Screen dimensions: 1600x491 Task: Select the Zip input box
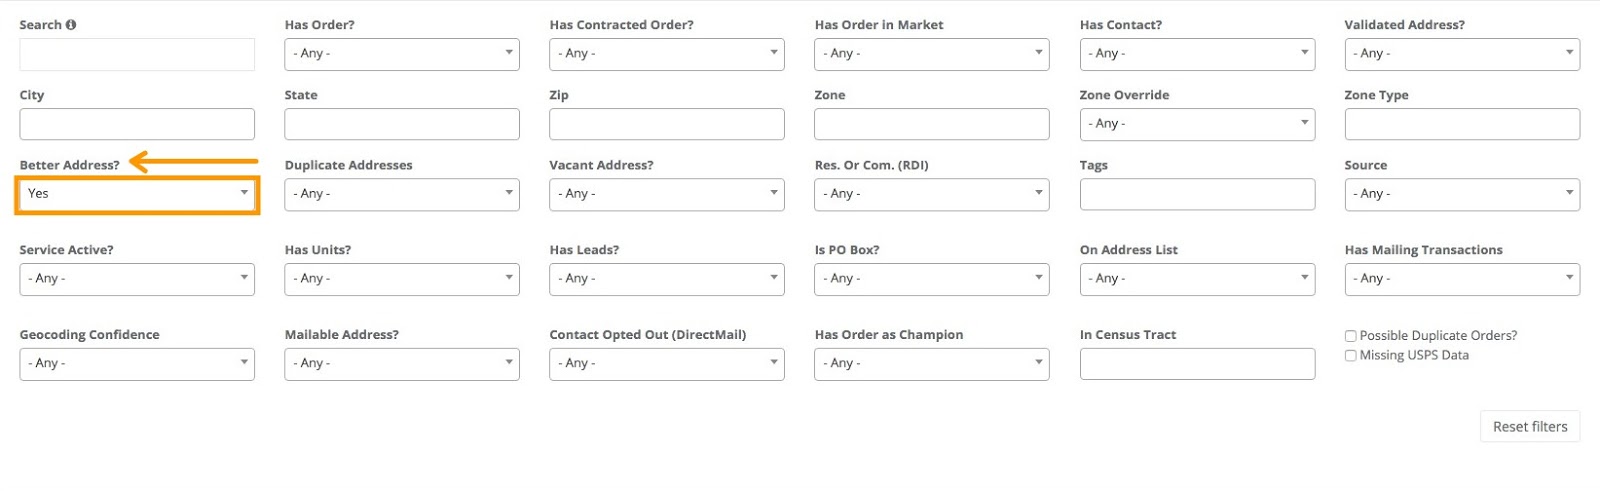[666, 124]
